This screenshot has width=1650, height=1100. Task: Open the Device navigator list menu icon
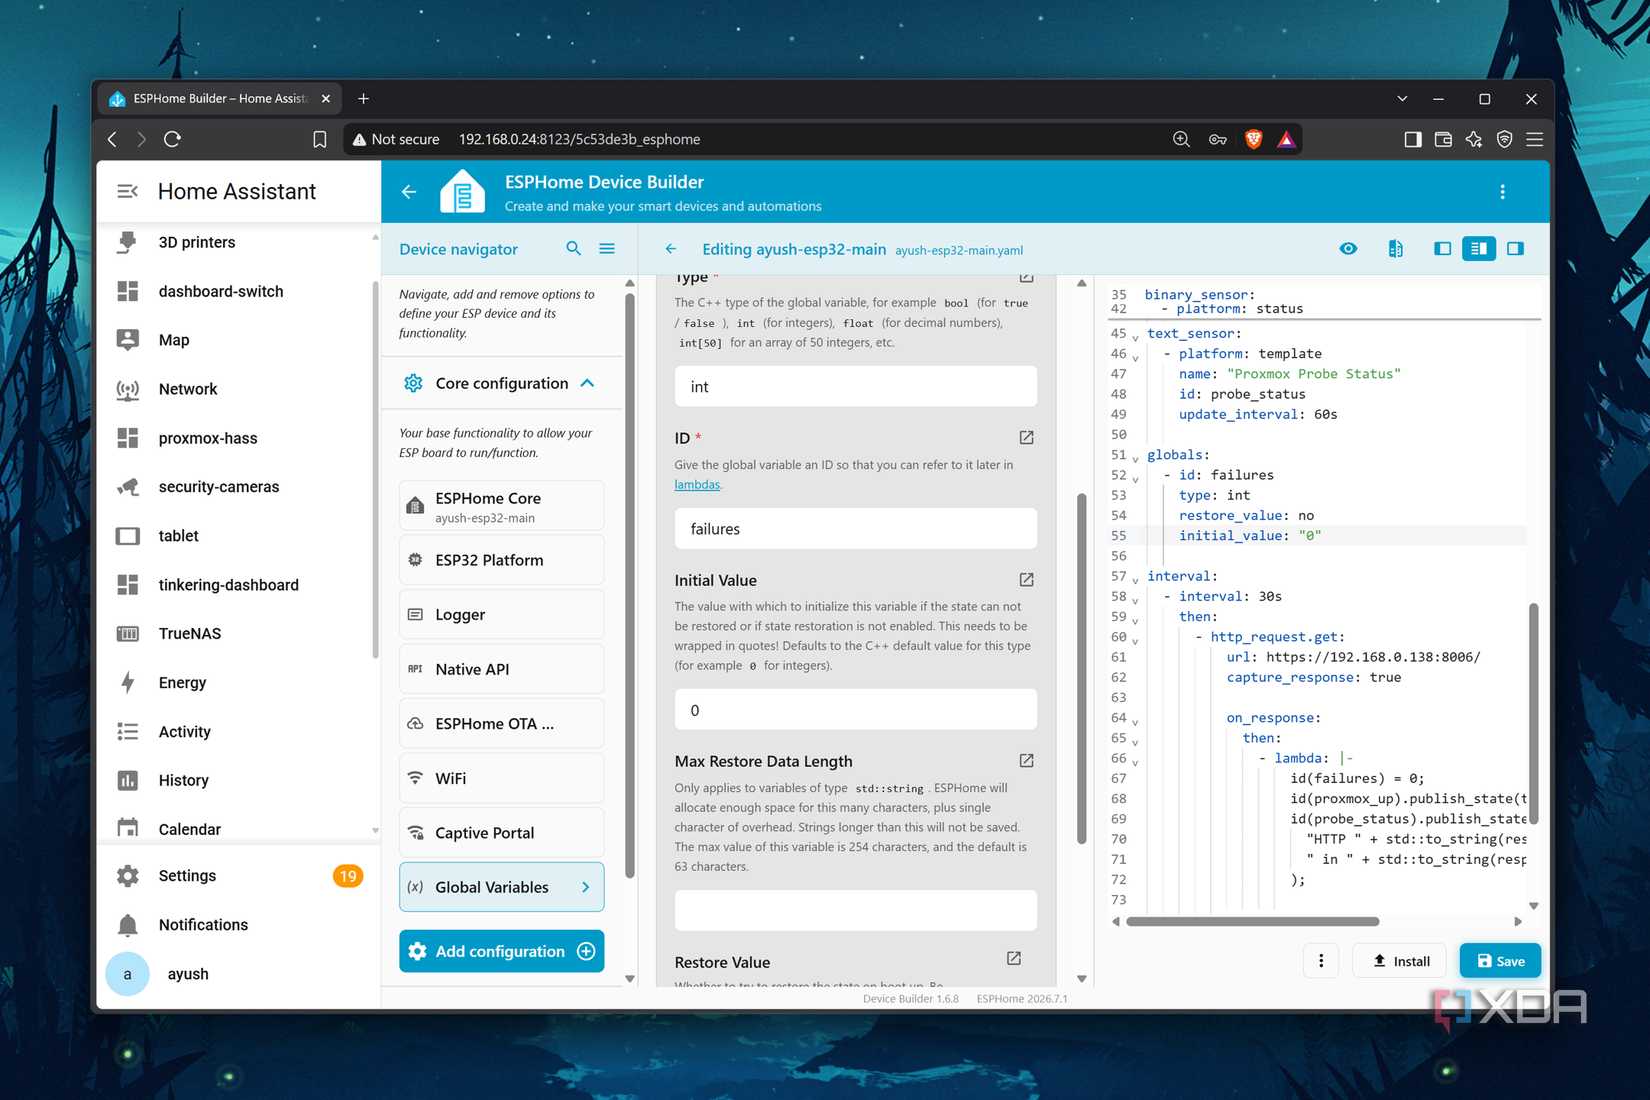point(607,249)
